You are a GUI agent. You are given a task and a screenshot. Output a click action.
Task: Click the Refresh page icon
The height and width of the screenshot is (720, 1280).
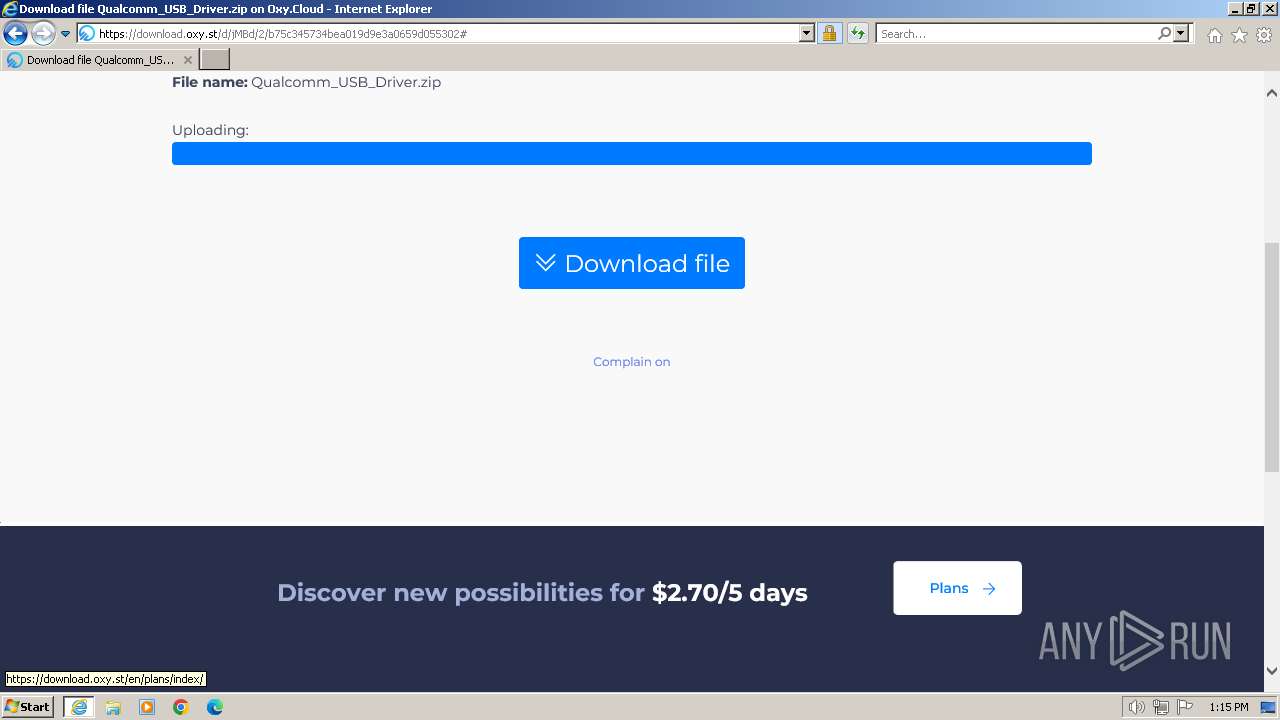858,34
